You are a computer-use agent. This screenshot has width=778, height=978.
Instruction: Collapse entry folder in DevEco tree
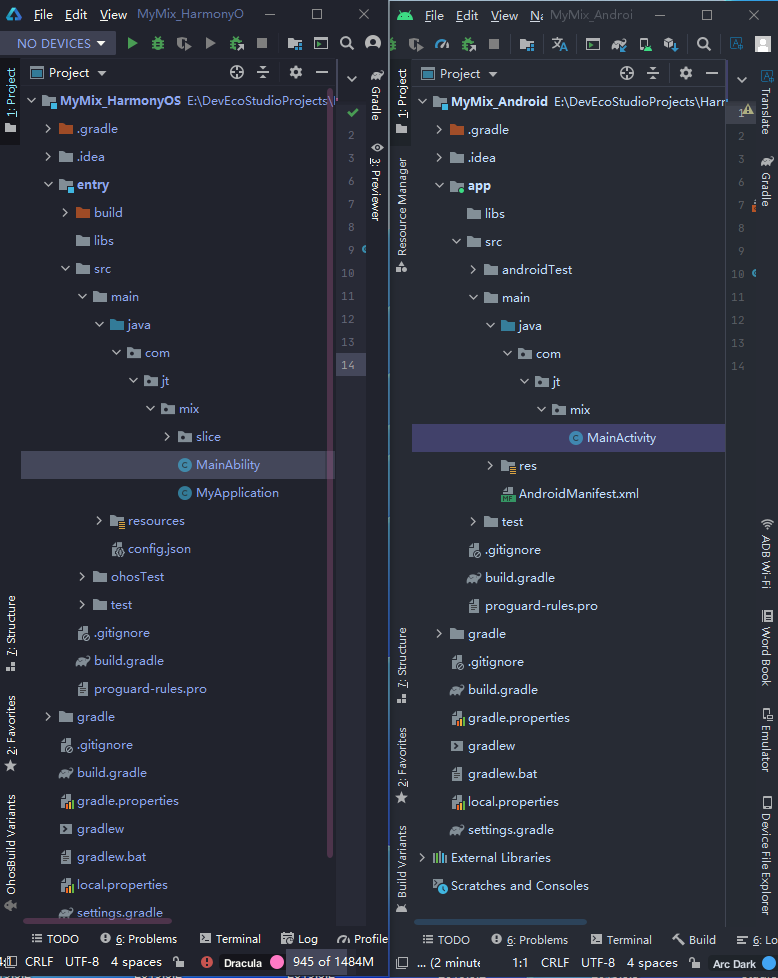(48, 184)
